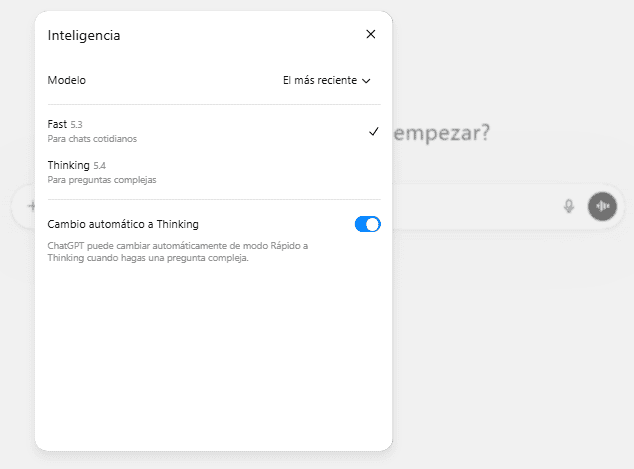634x469 pixels.
Task: Start dictation with the microphone icon
Action: [x=569, y=207]
